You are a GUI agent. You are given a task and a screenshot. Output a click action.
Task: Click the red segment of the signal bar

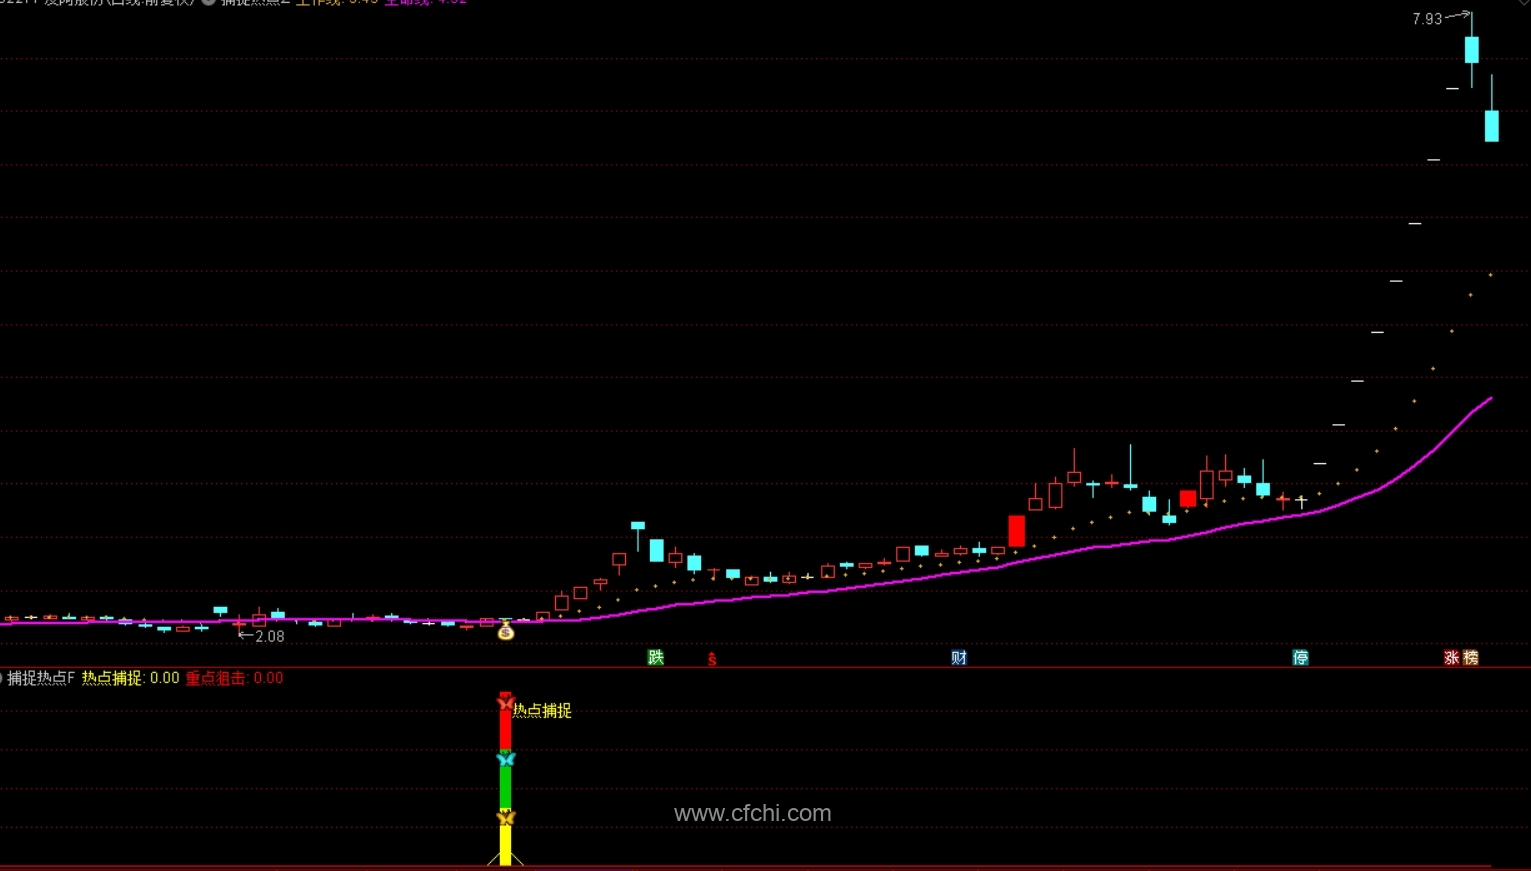point(506,731)
